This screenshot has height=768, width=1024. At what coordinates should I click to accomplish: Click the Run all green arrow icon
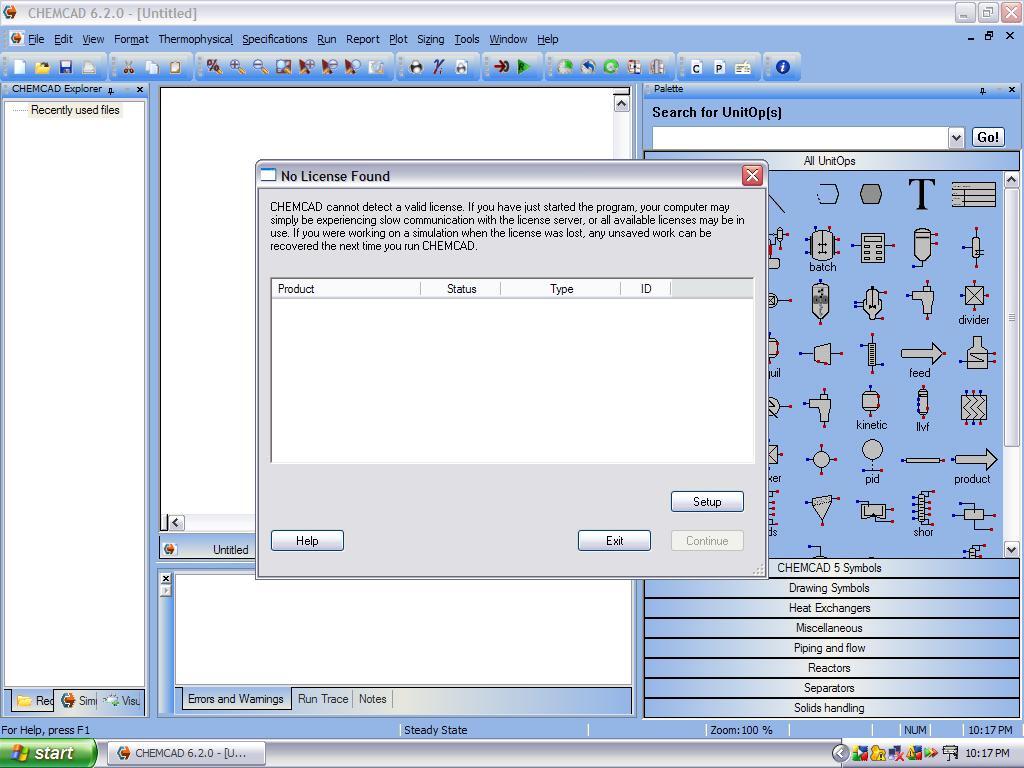524,67
